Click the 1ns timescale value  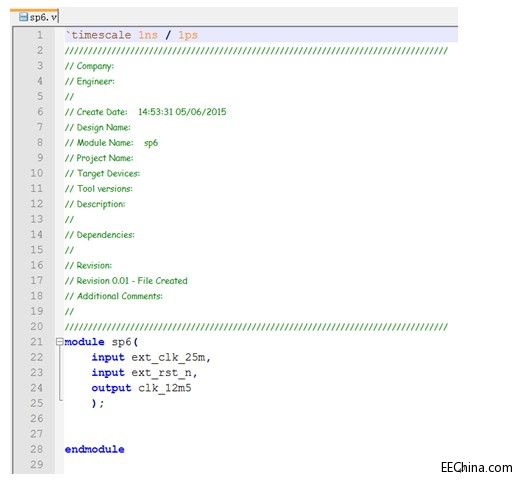point(148,35)
